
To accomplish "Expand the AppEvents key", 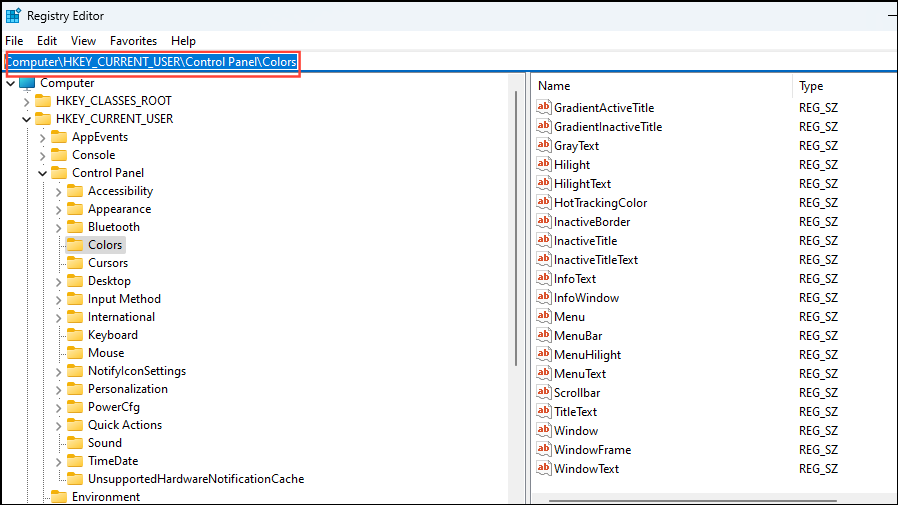I will pyautogui.click(x=42, y=138).
